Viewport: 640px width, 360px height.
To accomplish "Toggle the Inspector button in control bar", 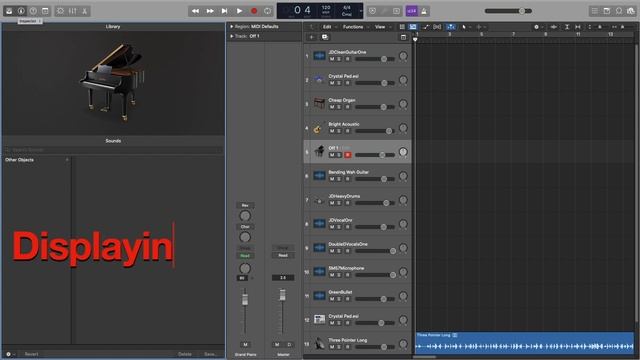I will tap(21, 11).
